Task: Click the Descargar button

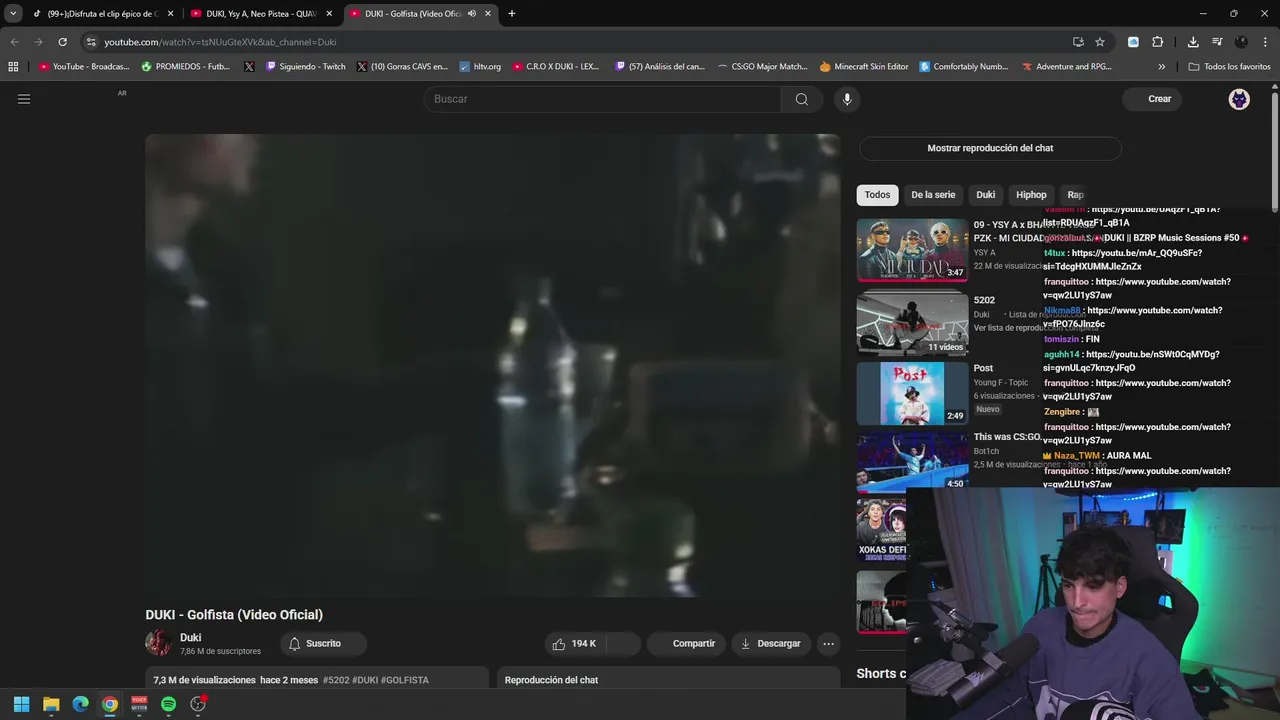Action: tap(770, 644)
